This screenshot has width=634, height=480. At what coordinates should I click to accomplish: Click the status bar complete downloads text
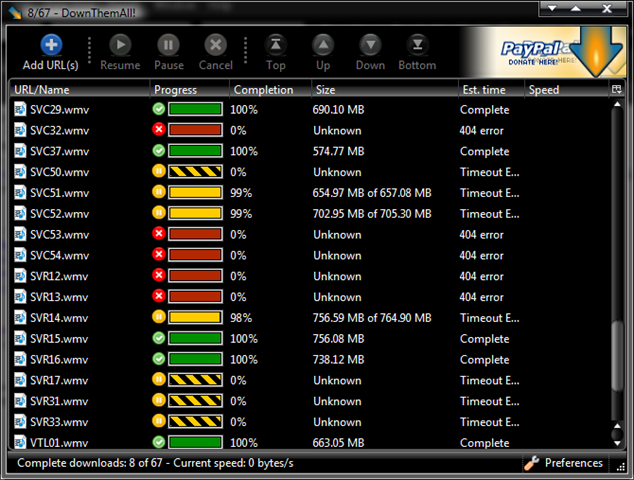155,463
